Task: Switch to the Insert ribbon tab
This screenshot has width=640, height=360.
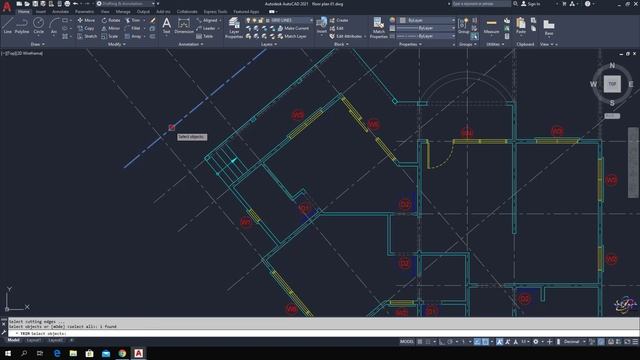Action: point(41,12)
